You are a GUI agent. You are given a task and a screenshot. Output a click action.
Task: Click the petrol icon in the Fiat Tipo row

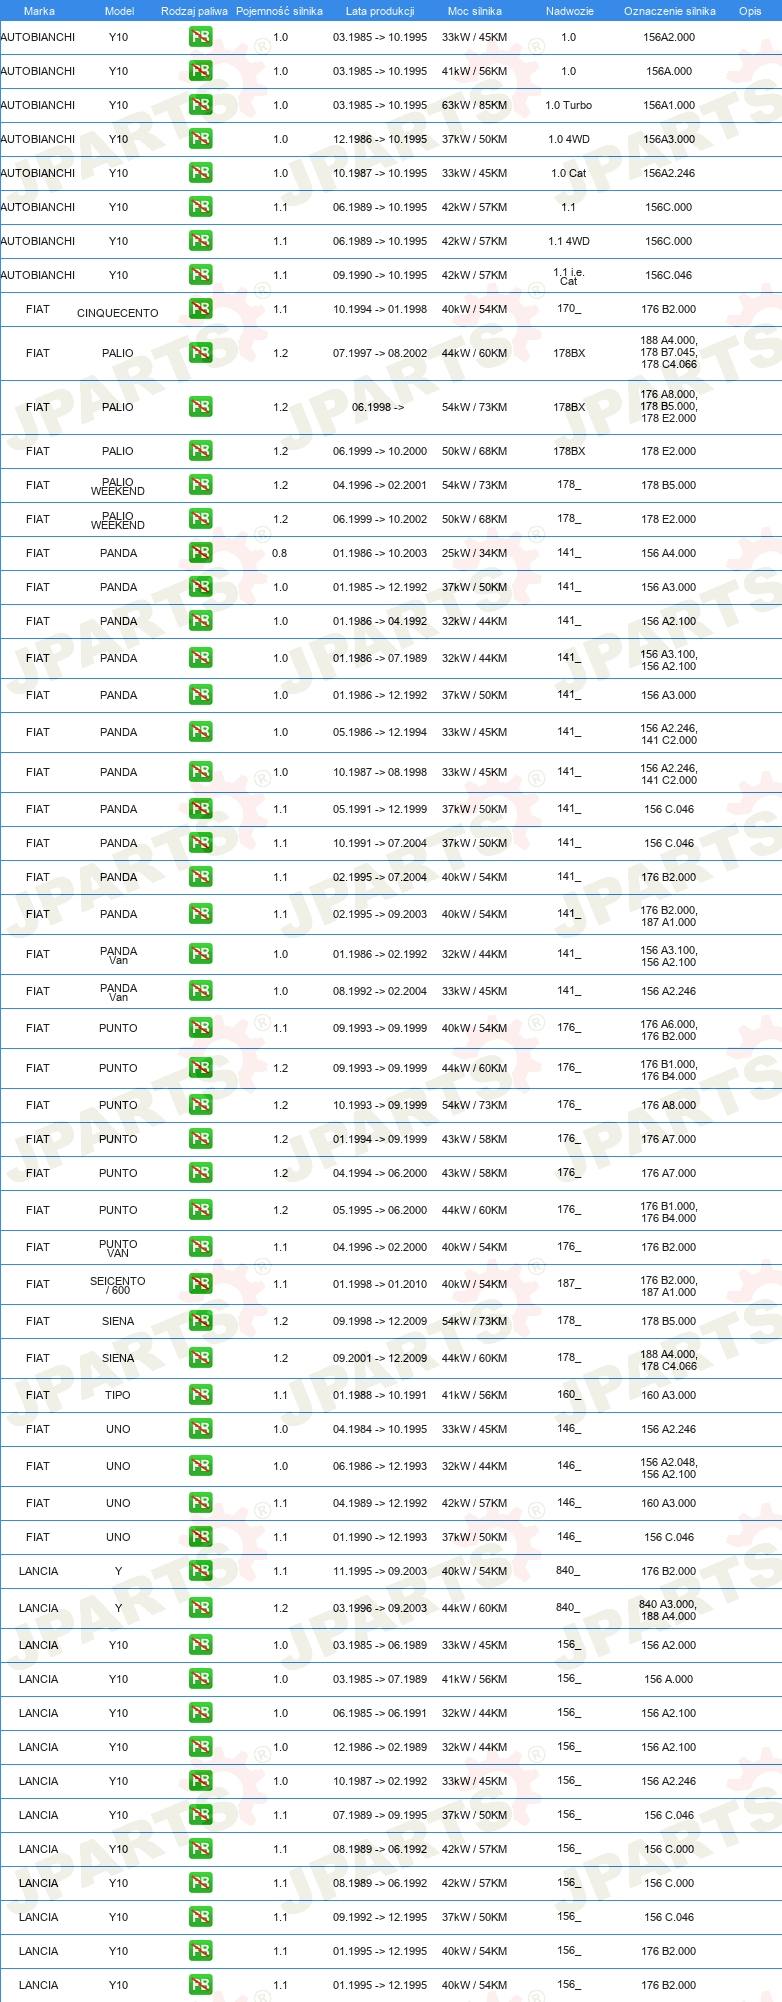pos(200,1395)
